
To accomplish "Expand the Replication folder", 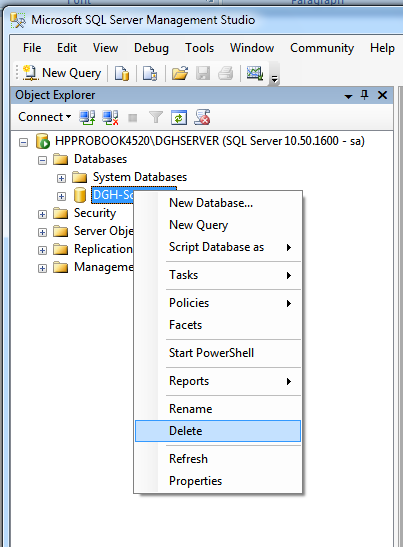I will (x=43, y=250).
